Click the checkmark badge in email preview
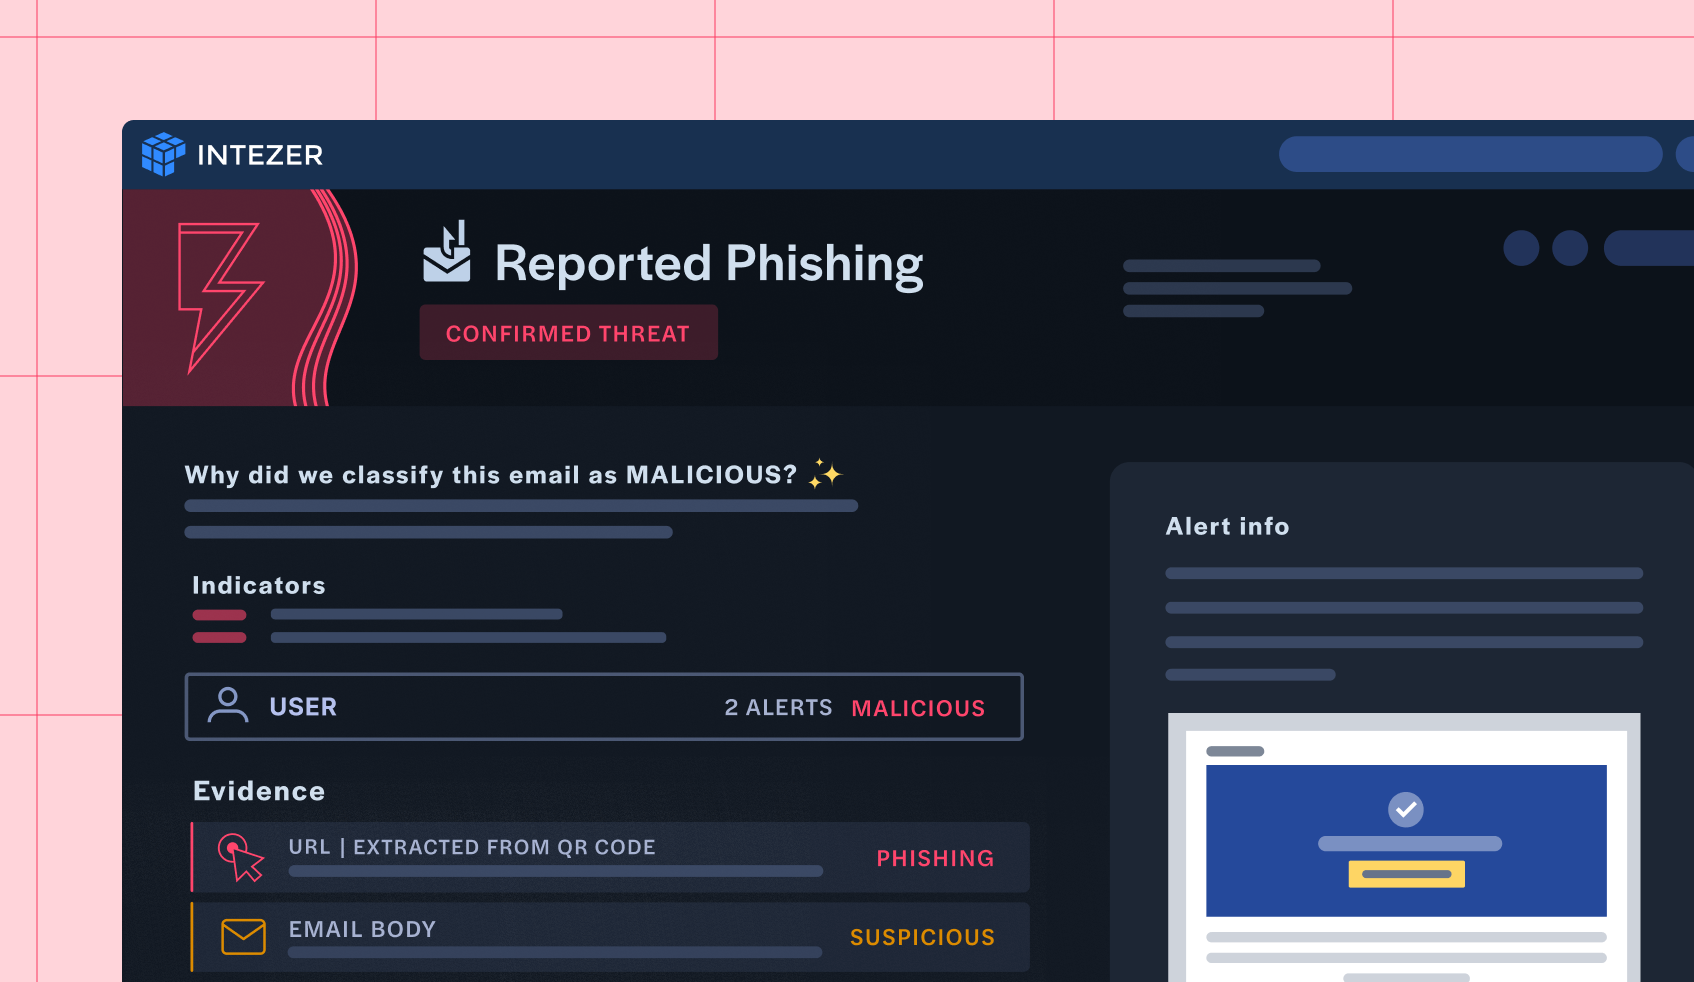Viewport: 1694px width, 982px height. coord(1405,809)
